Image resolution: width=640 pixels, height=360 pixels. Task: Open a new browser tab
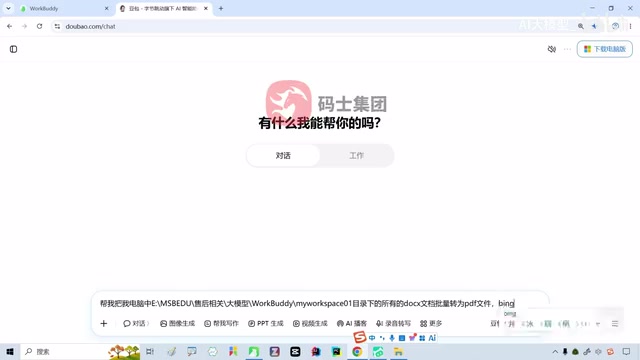pyautogui.click(x=221, y=8)
